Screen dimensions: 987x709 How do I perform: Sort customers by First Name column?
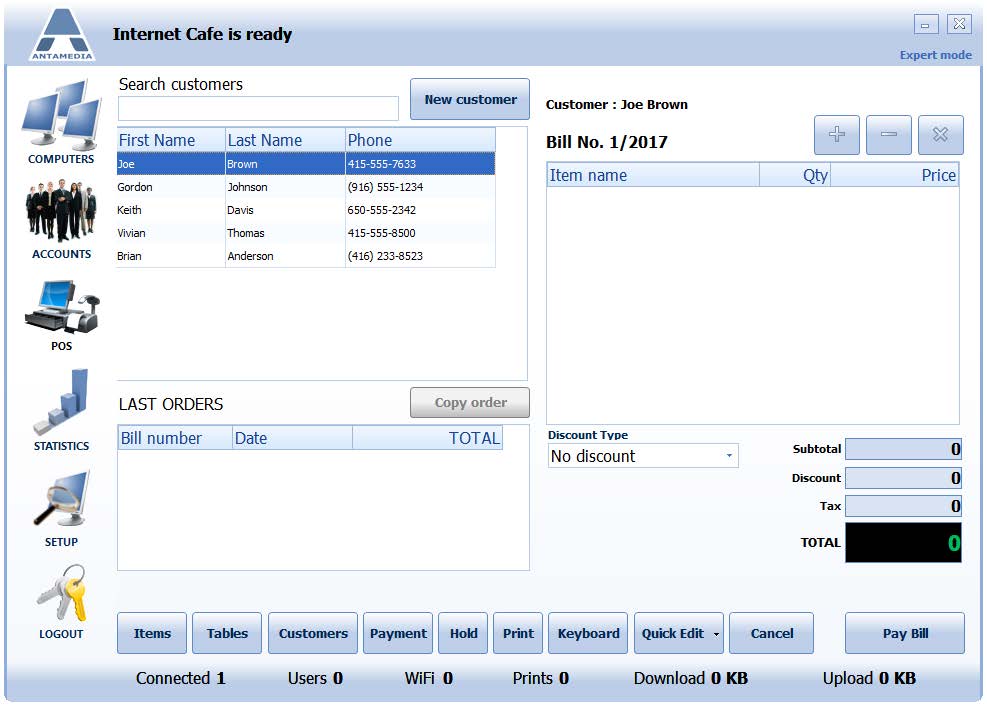[x=171, y=140]
